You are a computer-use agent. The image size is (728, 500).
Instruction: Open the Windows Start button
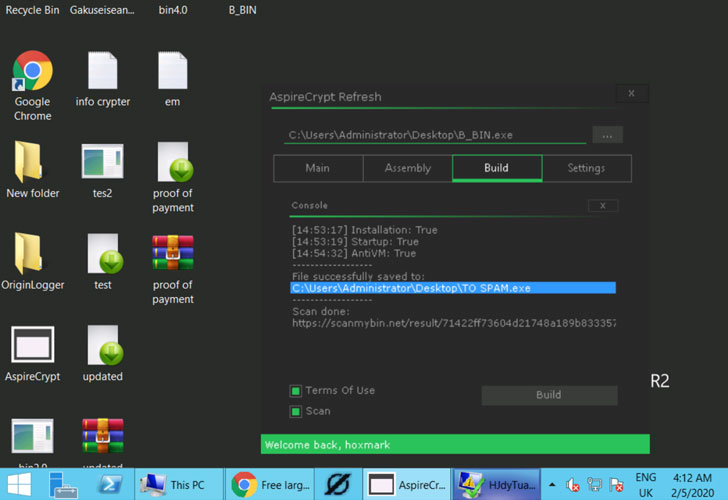(x=20, y=484)
